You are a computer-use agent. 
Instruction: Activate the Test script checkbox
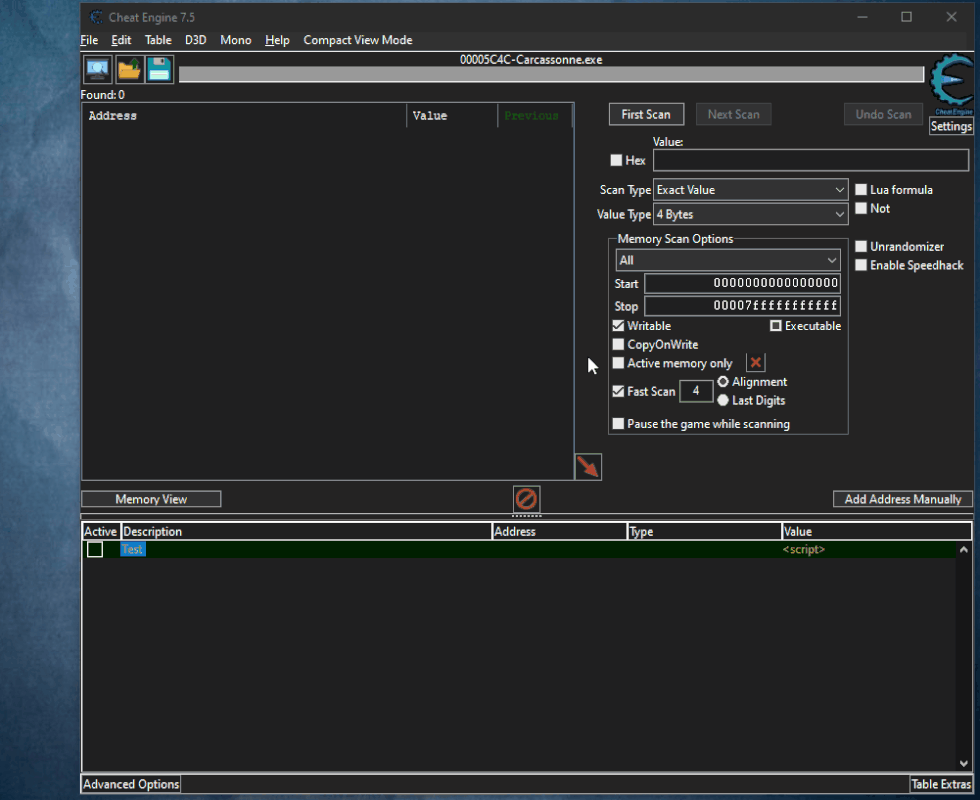point(95,549)
